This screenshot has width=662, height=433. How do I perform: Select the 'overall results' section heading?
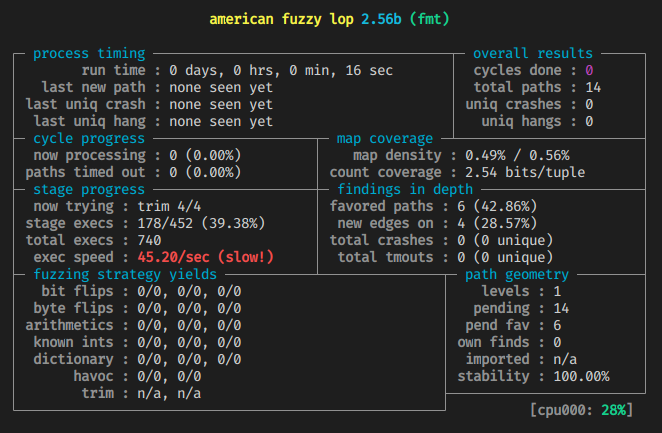533,54
